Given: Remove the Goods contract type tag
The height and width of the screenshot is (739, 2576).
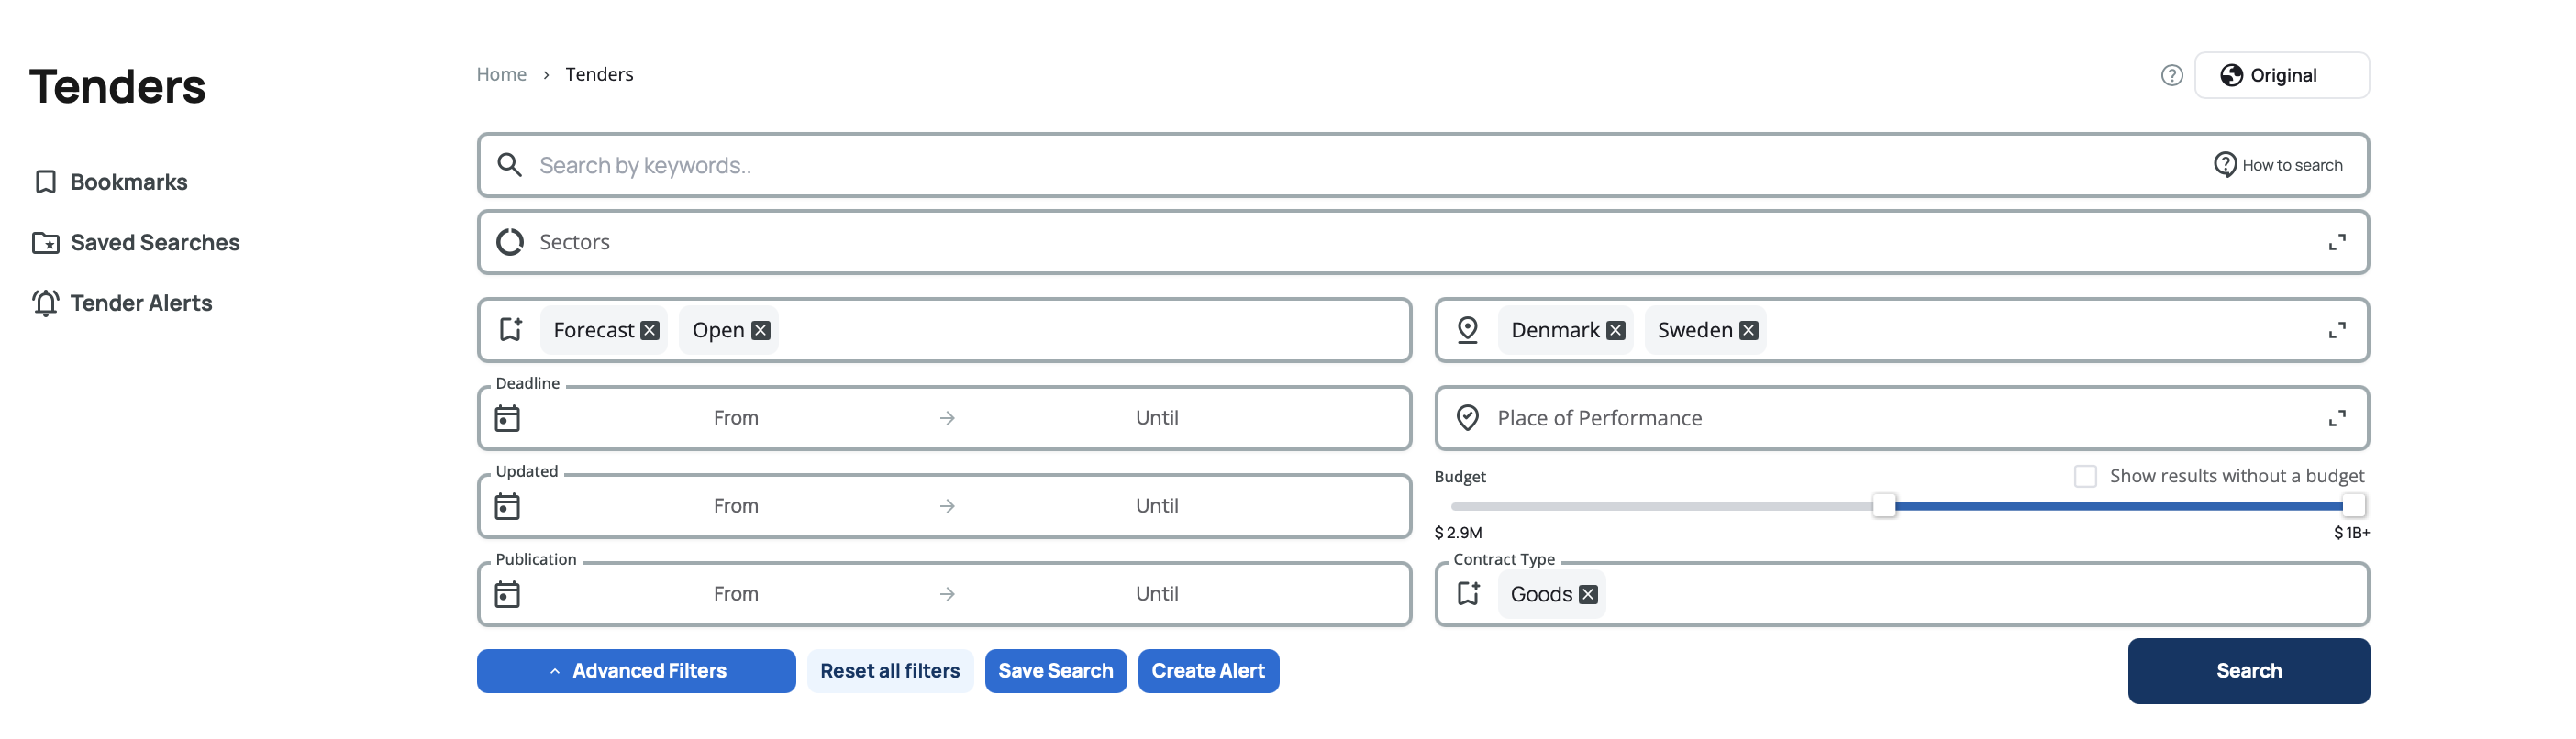Looking at the screenshot, I should (1588, 594).
